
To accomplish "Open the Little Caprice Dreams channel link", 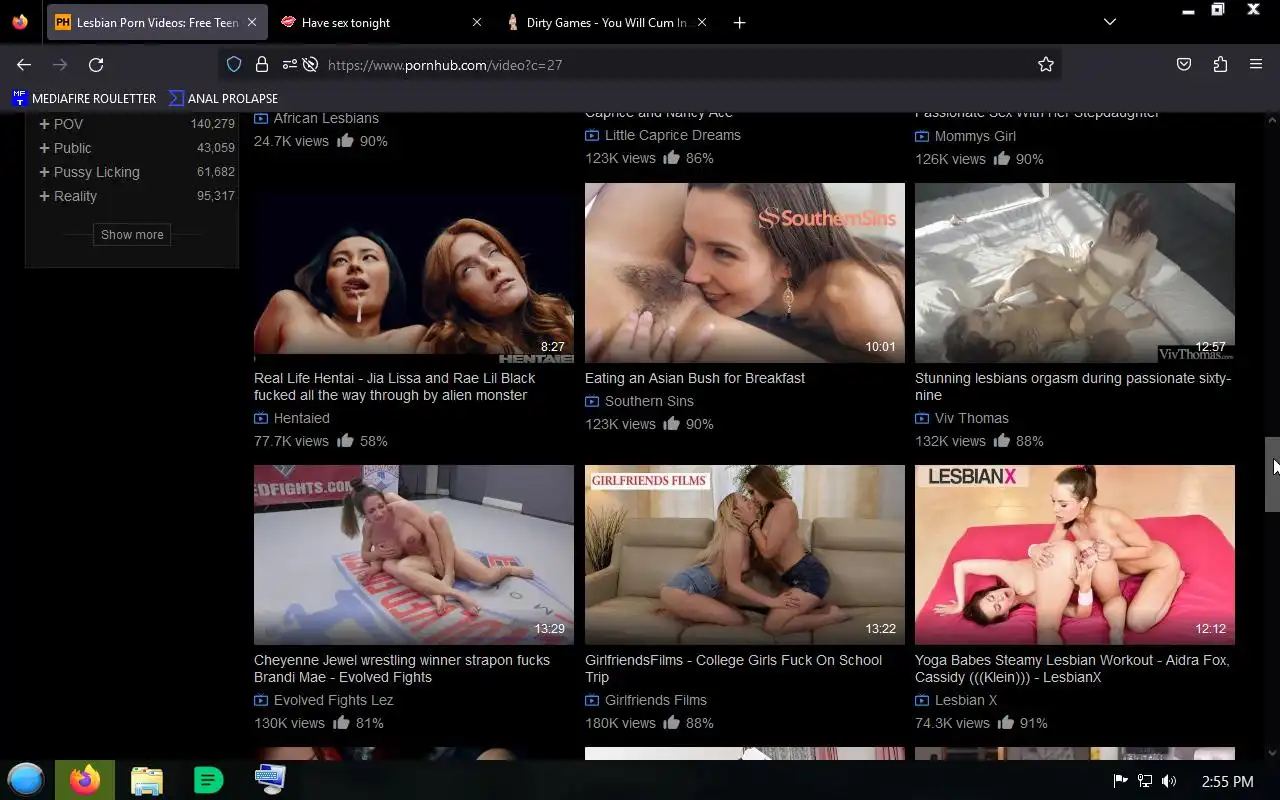I will (673, 135).
